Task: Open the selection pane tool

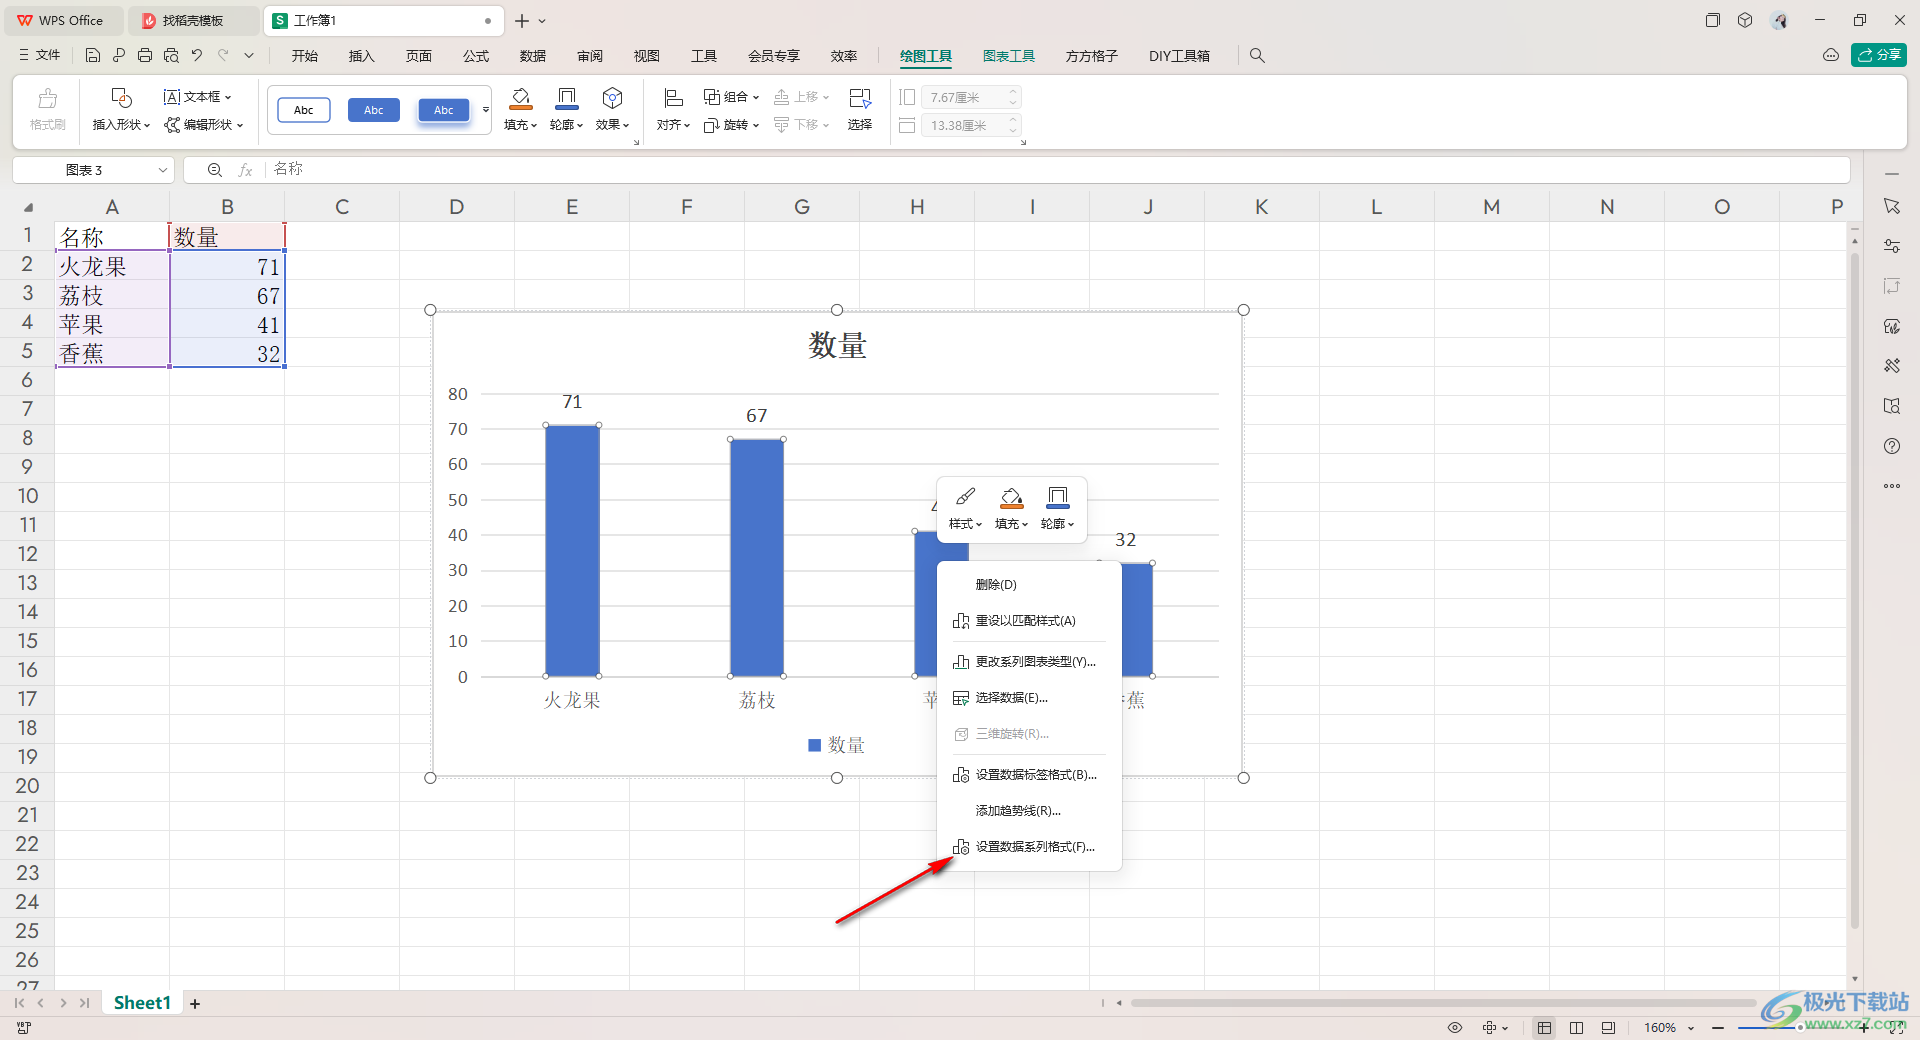Action: tap(860, 110)
